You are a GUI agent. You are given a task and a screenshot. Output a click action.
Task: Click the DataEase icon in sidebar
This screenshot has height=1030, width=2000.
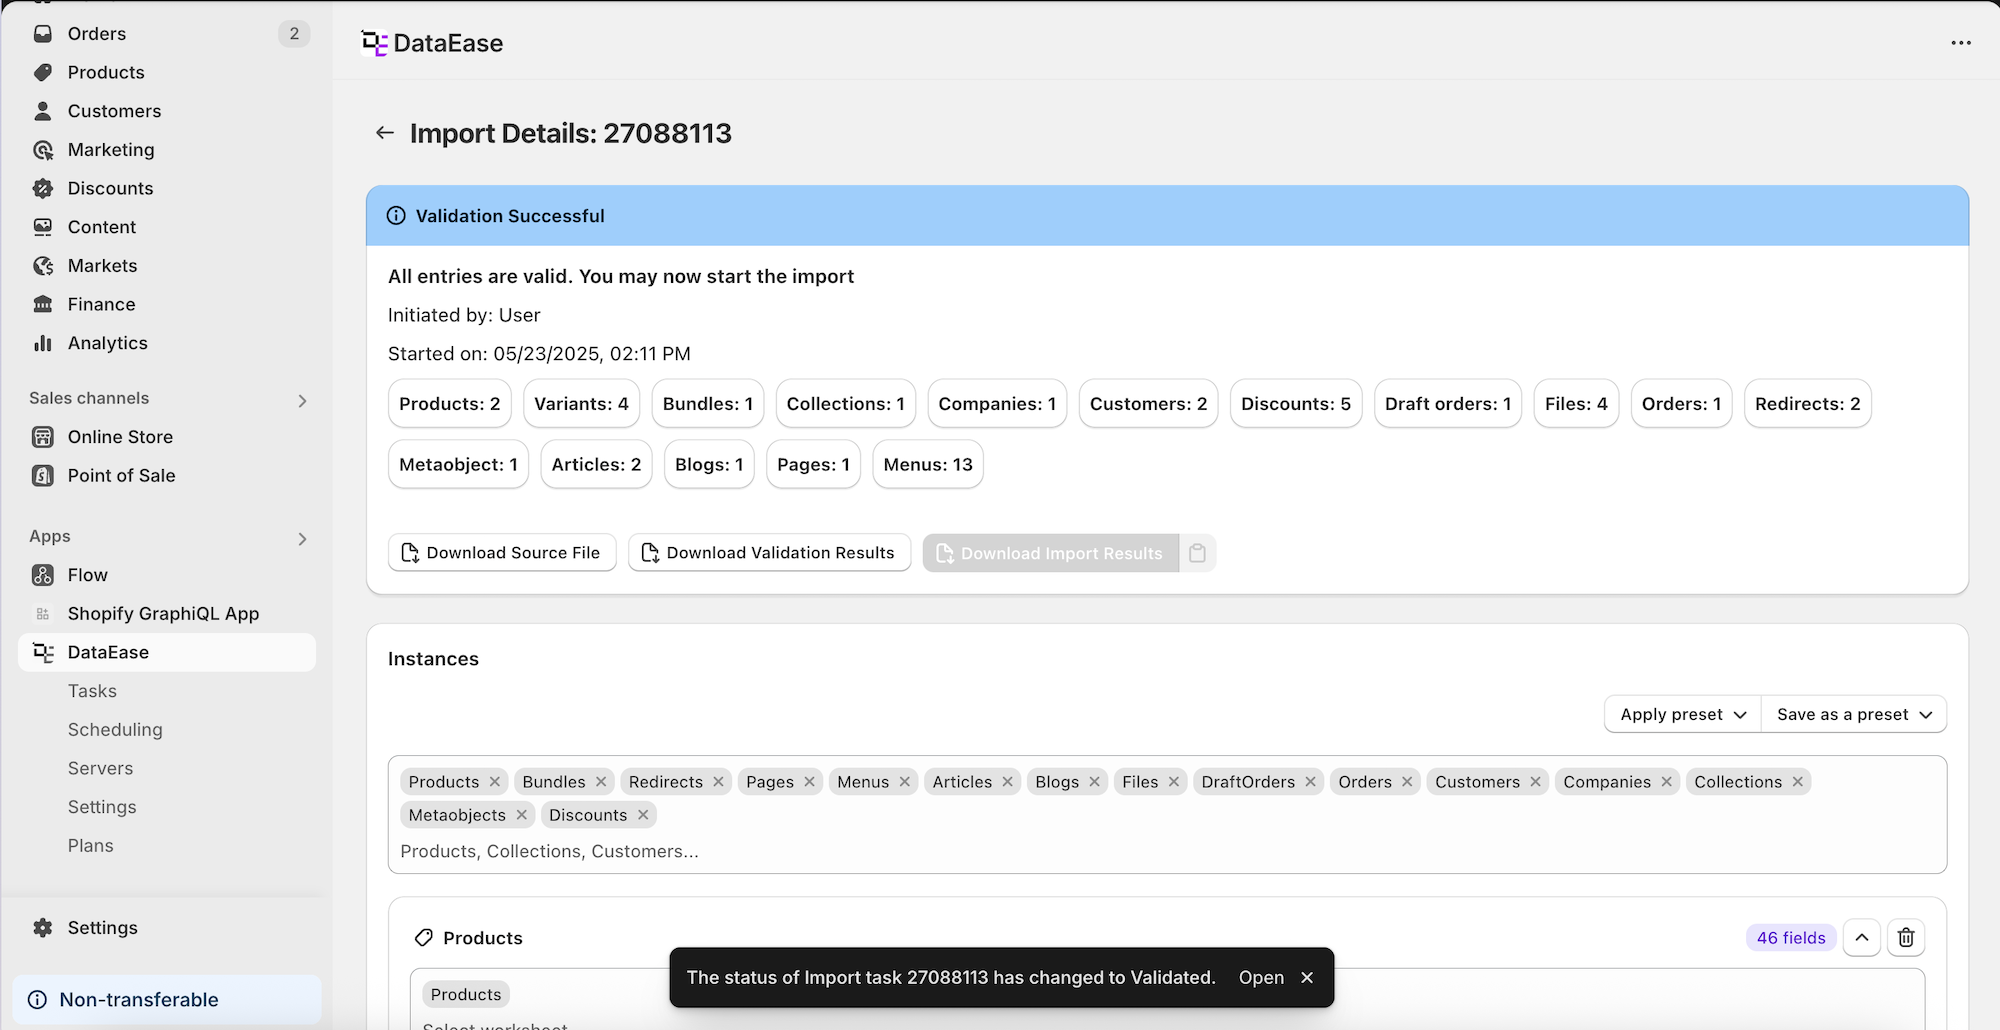click(43, 652)
